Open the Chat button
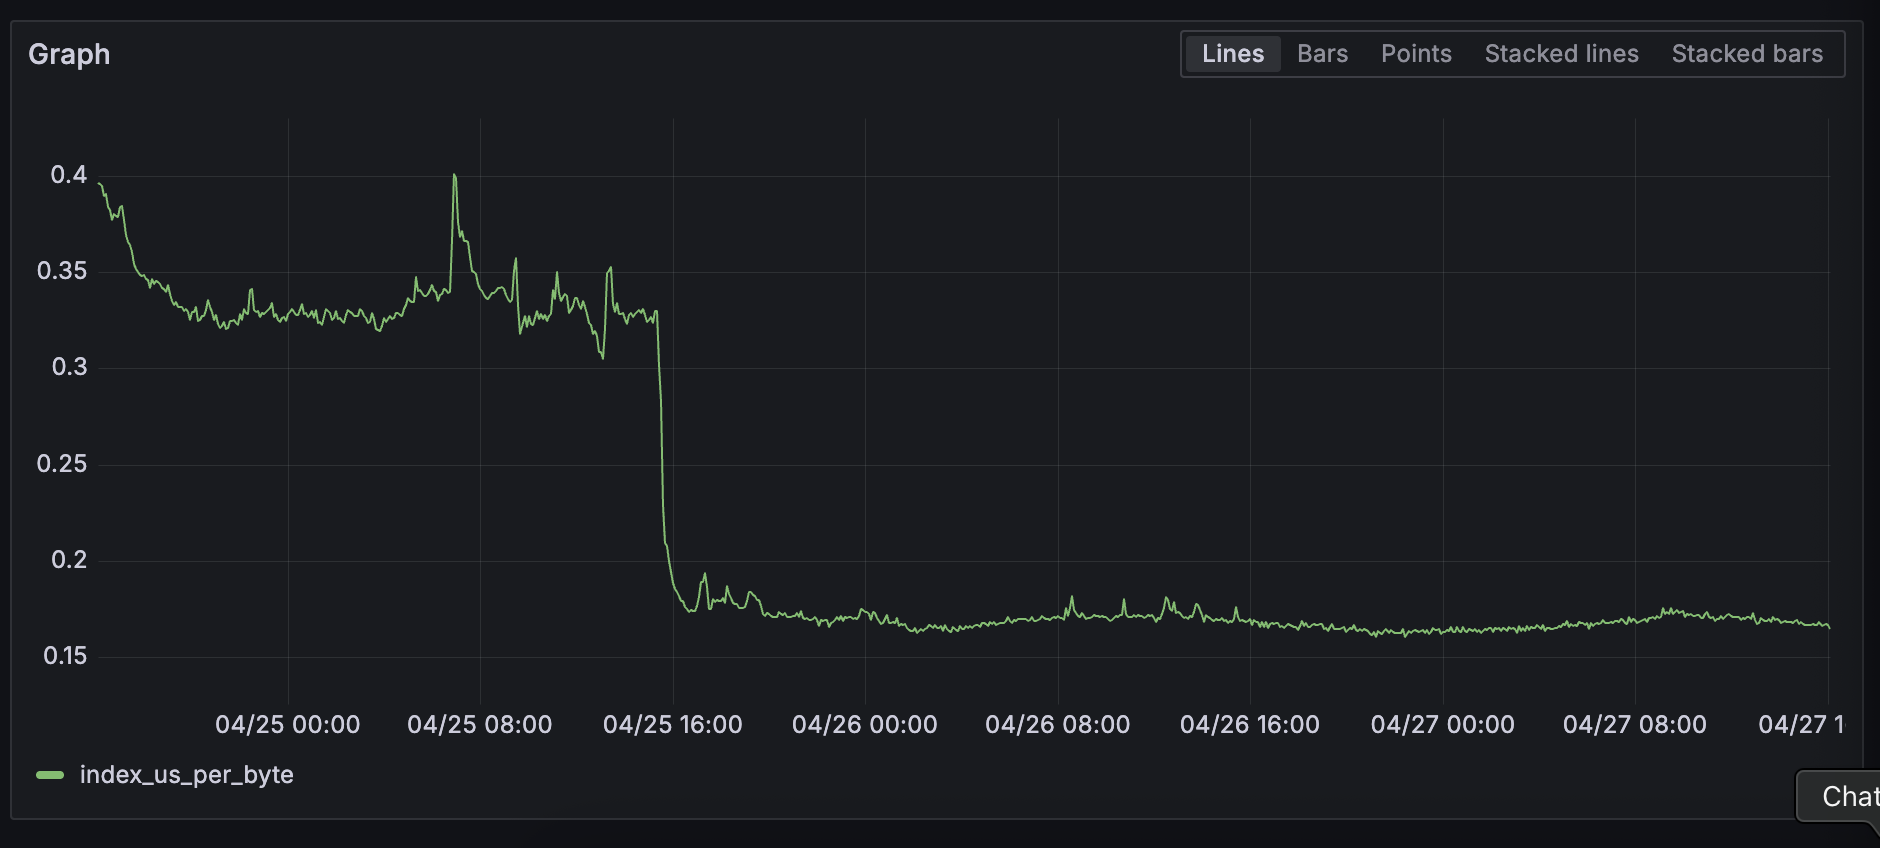 [1840, 796]
